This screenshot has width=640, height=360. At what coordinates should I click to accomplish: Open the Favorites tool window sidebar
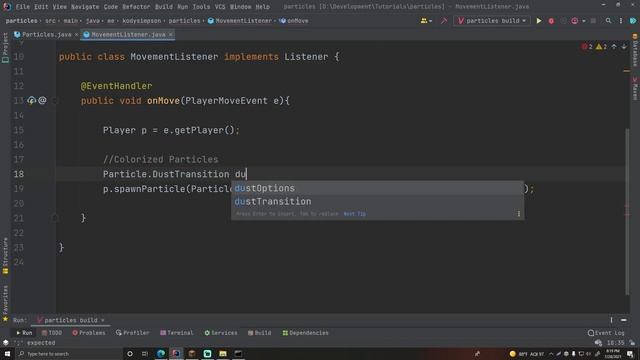pos(5,304)
